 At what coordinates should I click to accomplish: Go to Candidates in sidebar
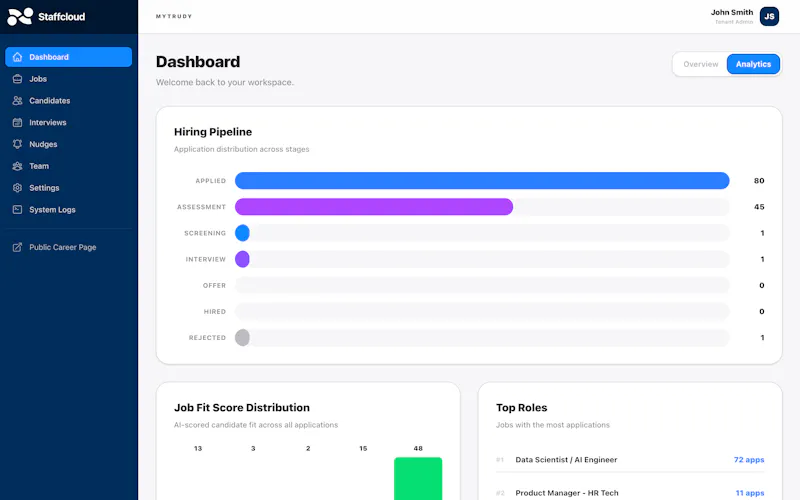tap(68, 101)
